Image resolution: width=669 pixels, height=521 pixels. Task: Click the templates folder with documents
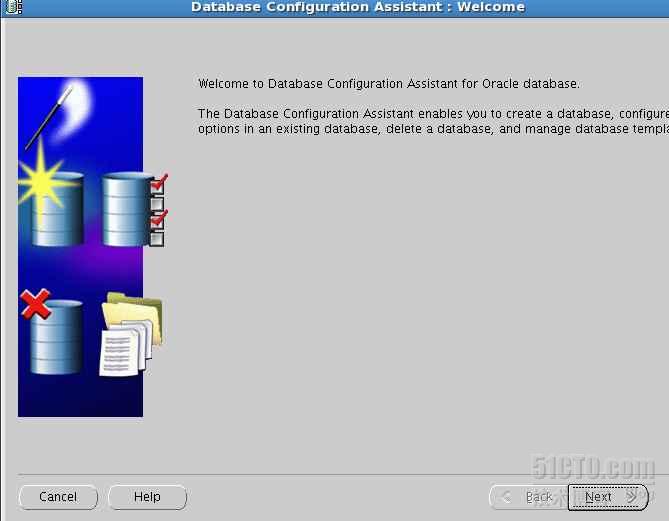tap(131, 335)
